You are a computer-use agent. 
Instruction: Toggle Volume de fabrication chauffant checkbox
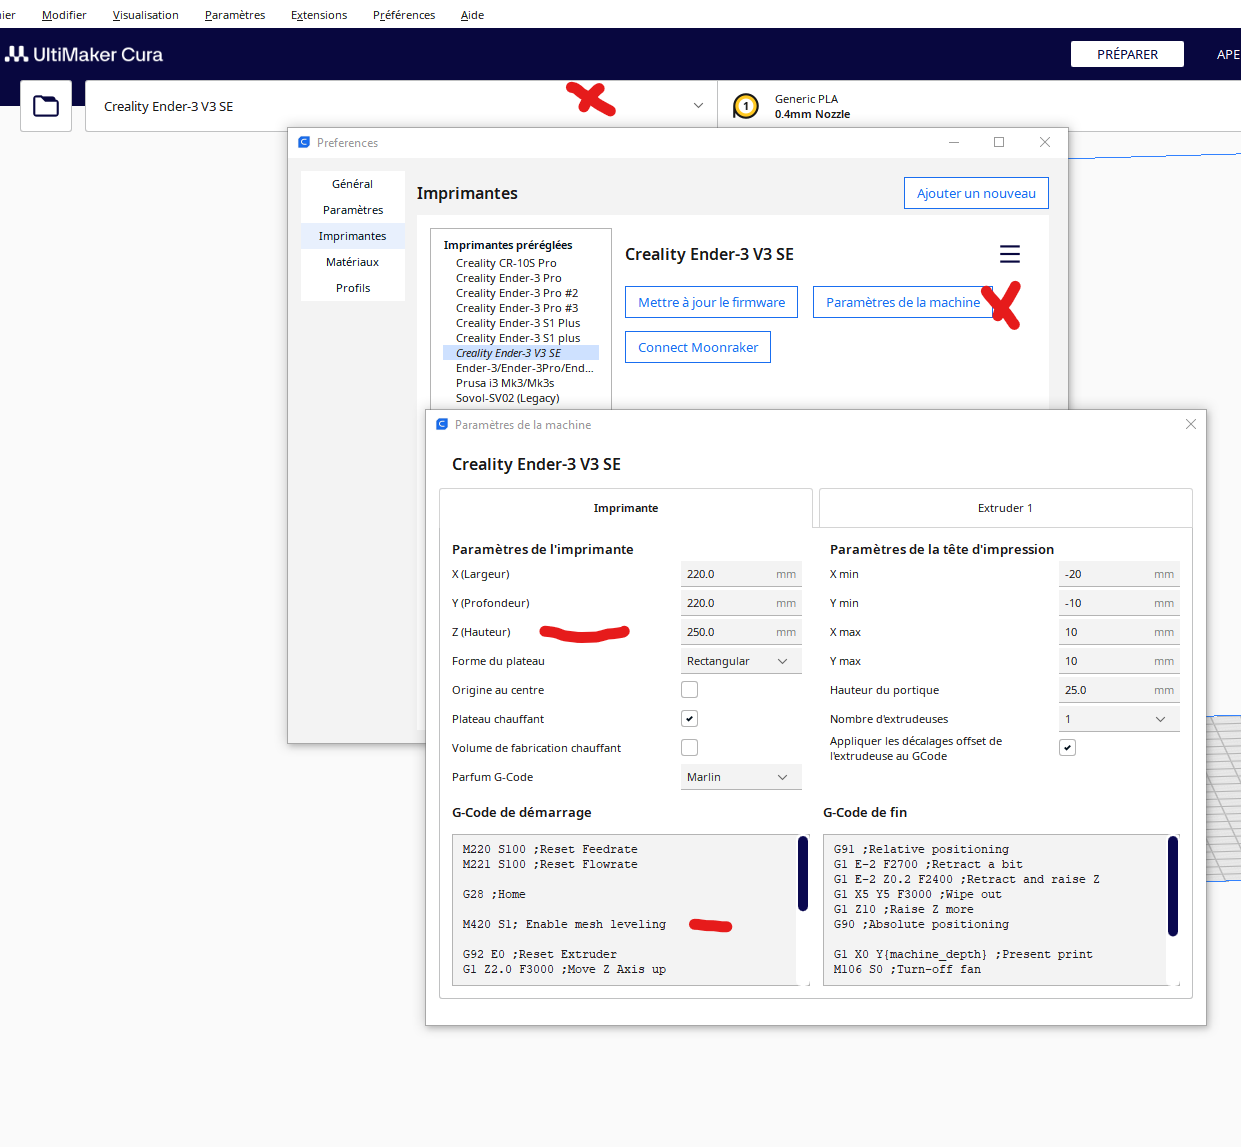click(x=690, y=748)
